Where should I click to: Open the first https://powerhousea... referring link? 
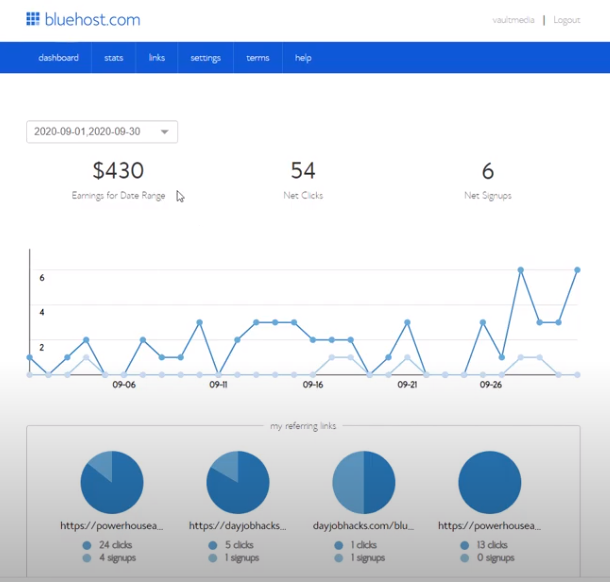click(112, 526)
